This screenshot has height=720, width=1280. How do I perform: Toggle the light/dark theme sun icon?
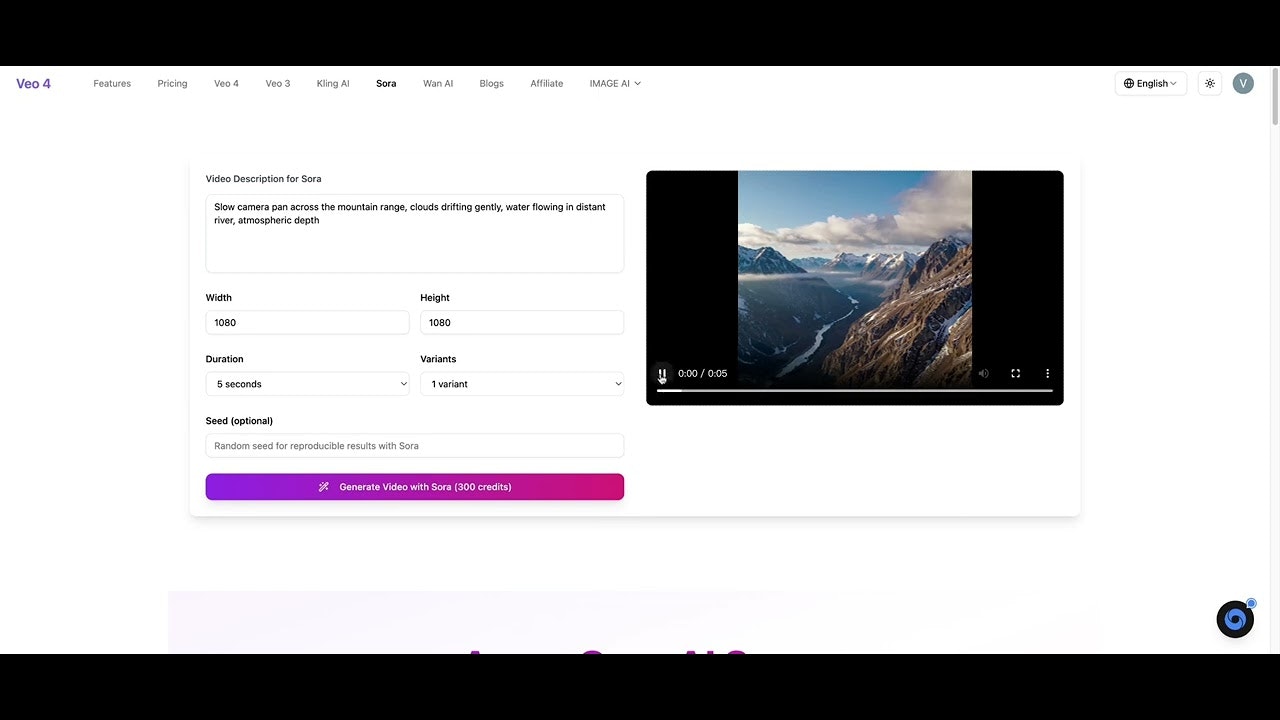(1210, 84)
